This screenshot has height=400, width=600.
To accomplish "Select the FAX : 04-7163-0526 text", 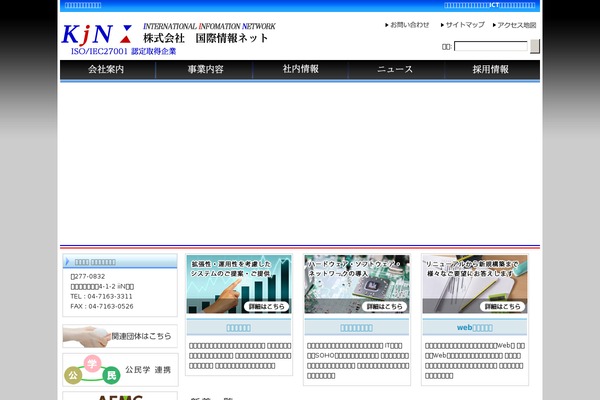I will [x=102, y=306].
